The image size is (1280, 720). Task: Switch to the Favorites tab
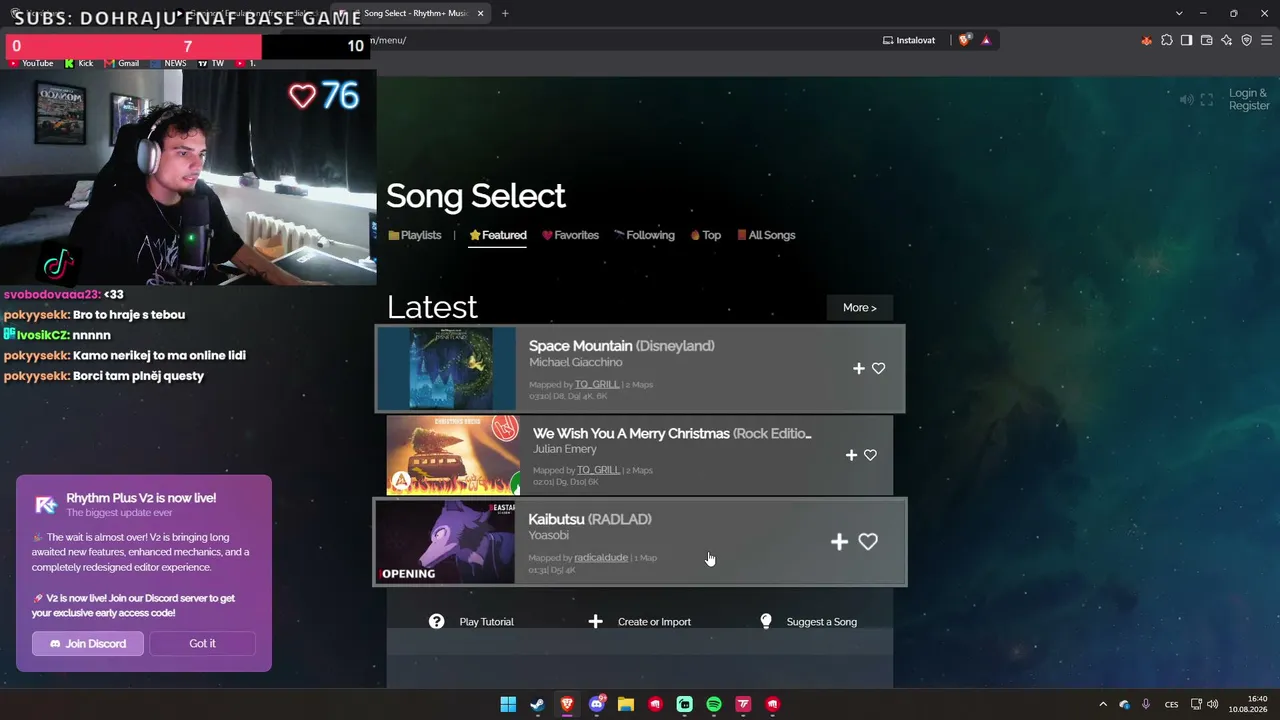pyautogui.click(x=570, y=235)
